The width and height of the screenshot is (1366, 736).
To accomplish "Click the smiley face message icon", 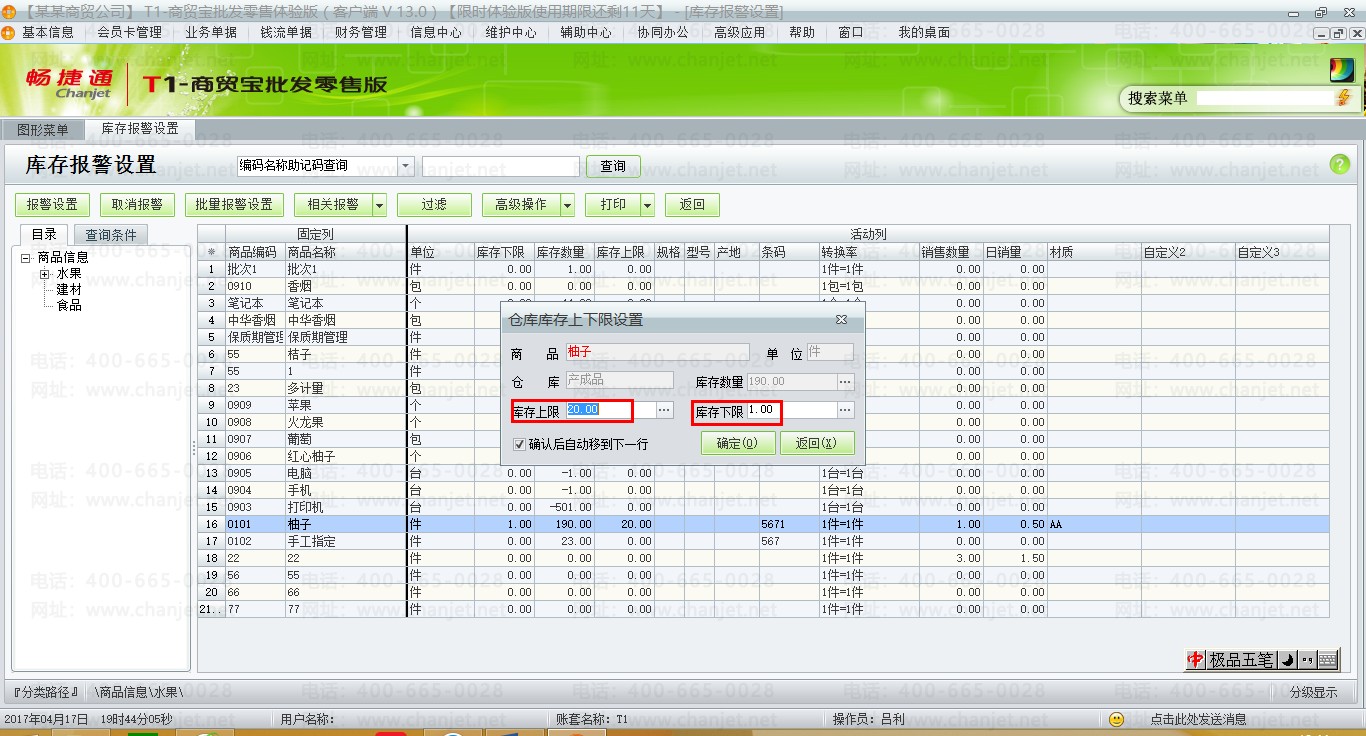I will tap(1117, 719).
